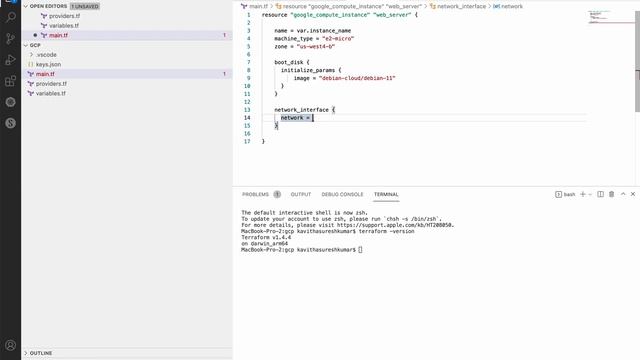
Task: Click the "1 unsaved" badge
Action: tap(85, 7)
